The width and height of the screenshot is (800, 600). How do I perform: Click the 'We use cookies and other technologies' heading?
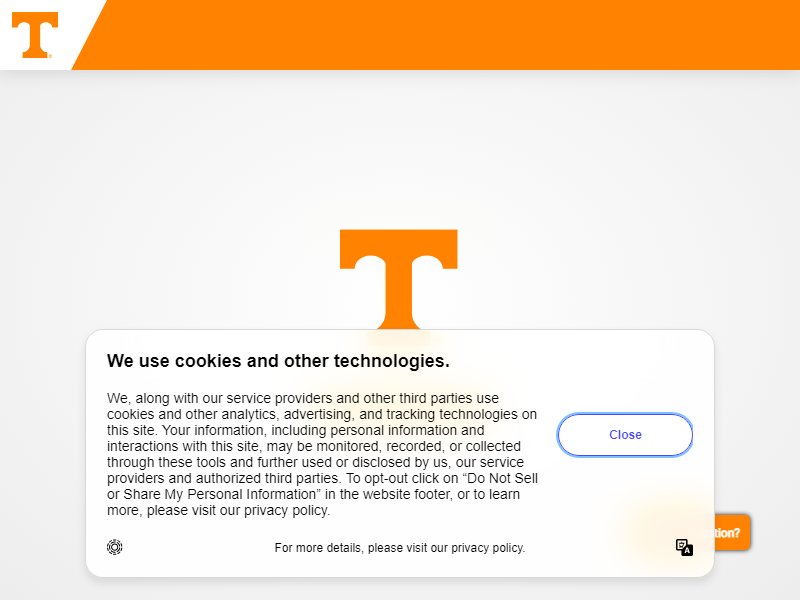click(x=278, y=361)
